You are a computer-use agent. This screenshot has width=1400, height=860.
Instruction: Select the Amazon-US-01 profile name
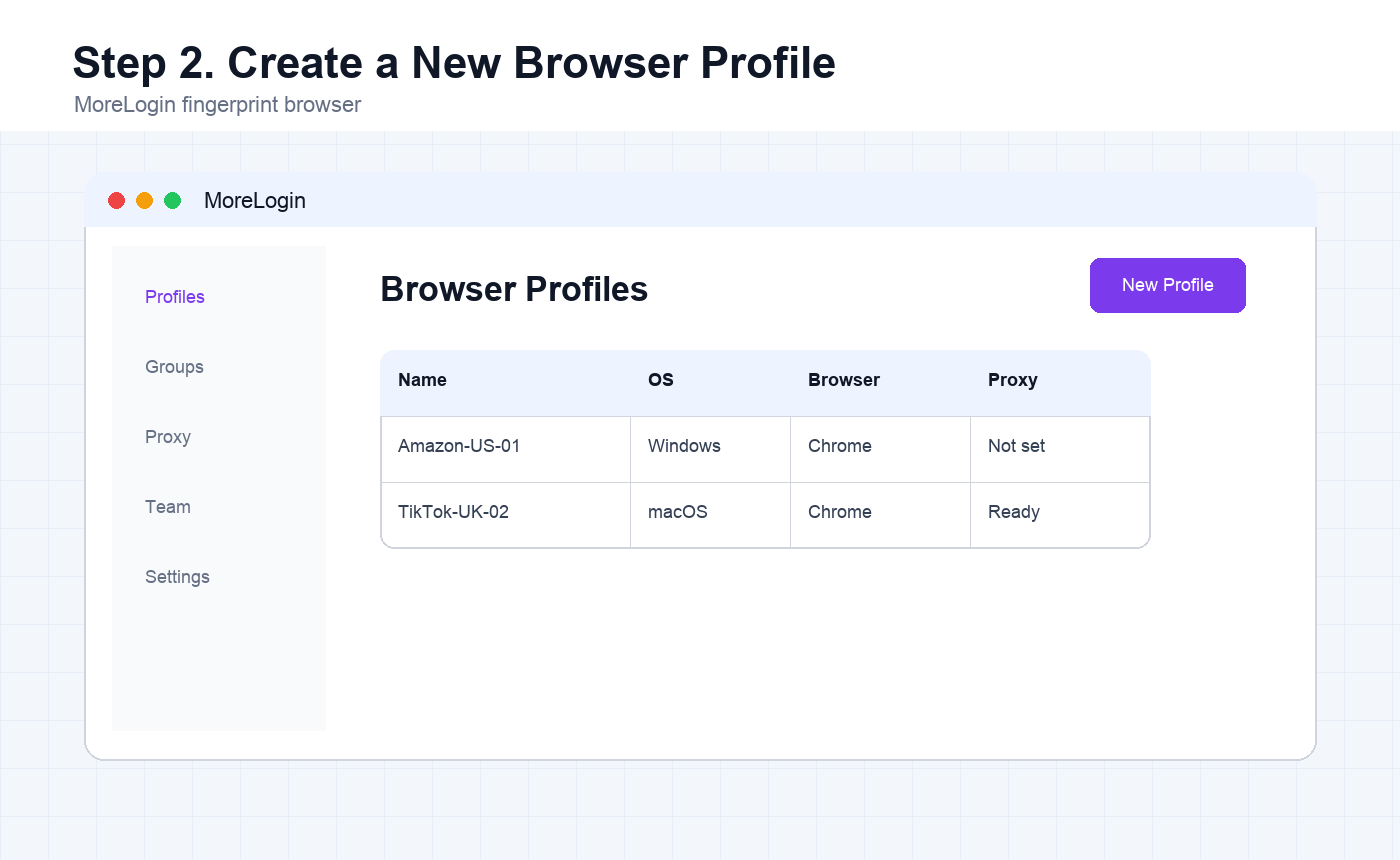tap(459, 446)
